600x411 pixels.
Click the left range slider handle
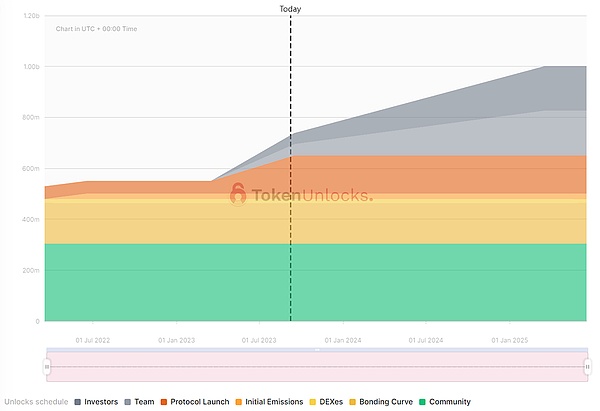coord(47,367)
